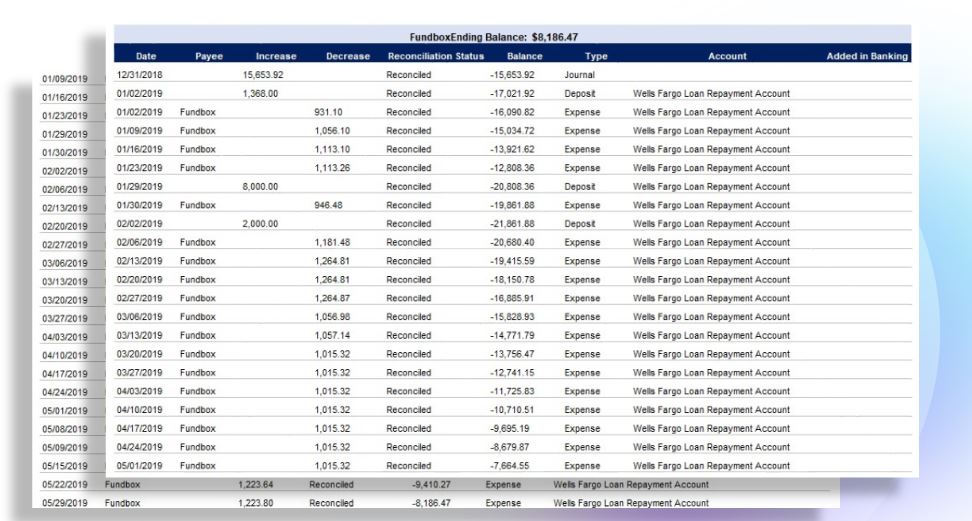The image size is (972, 521).
Task: Click the -15,034.72 balance value
Action: [x=512, y=130]
